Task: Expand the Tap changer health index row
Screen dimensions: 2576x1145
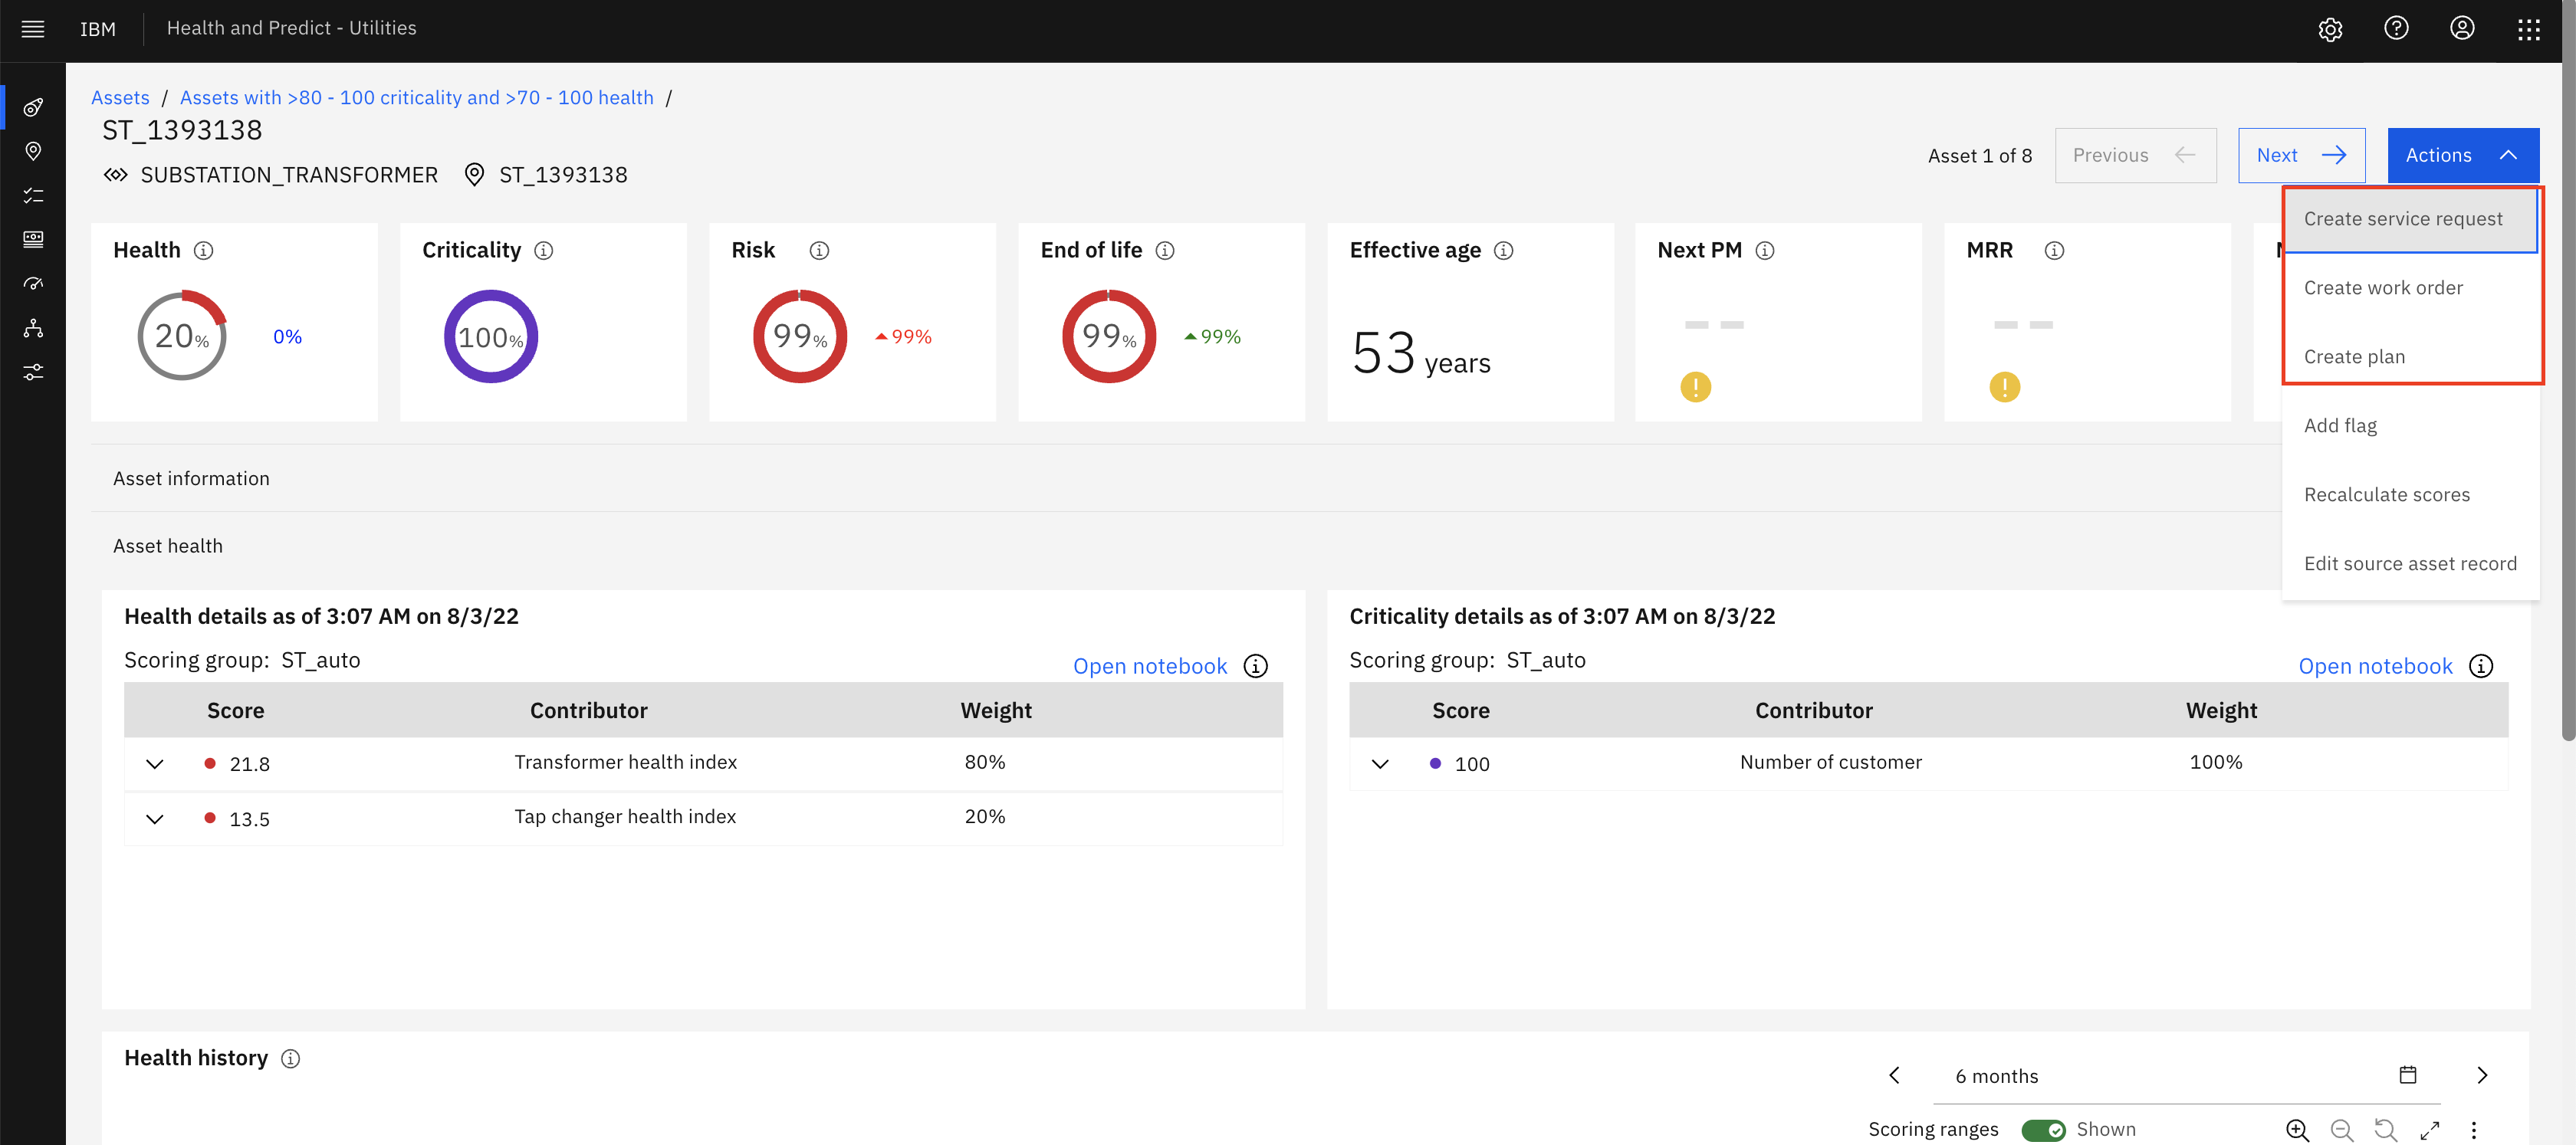Action: [154, 819]
